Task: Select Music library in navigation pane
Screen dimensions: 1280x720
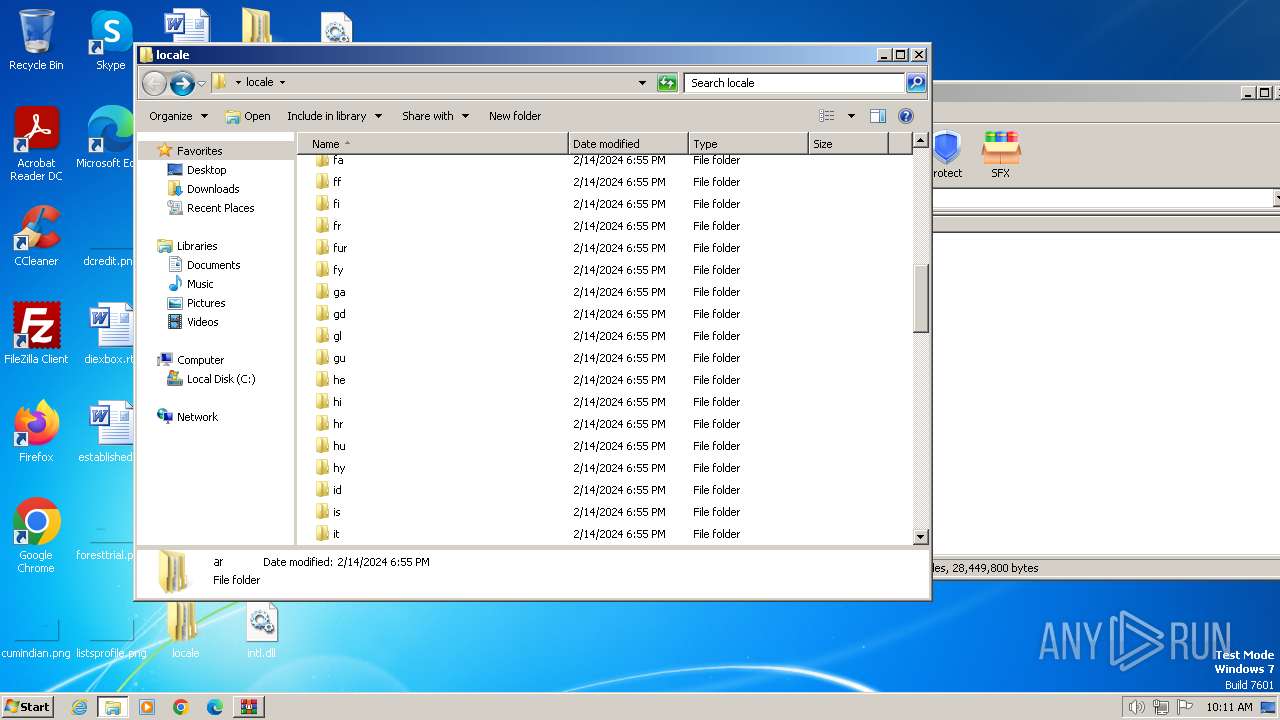Action: pos(200,284)
